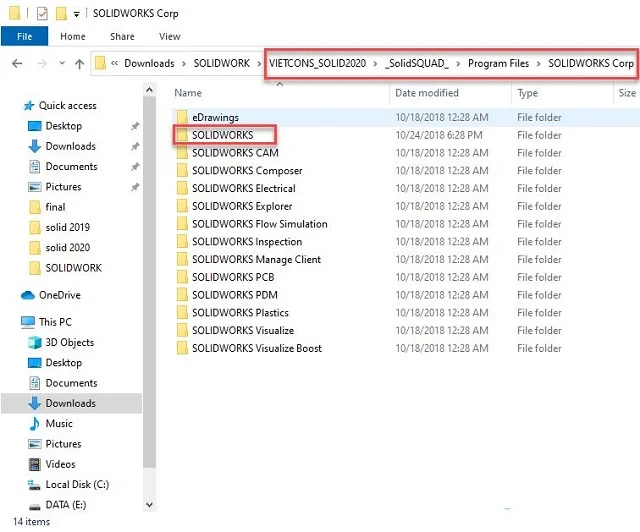The image size is (640, 532).
Task: Select the SOLIDWORKS PDM folder icon
Action: coord(182,295)
